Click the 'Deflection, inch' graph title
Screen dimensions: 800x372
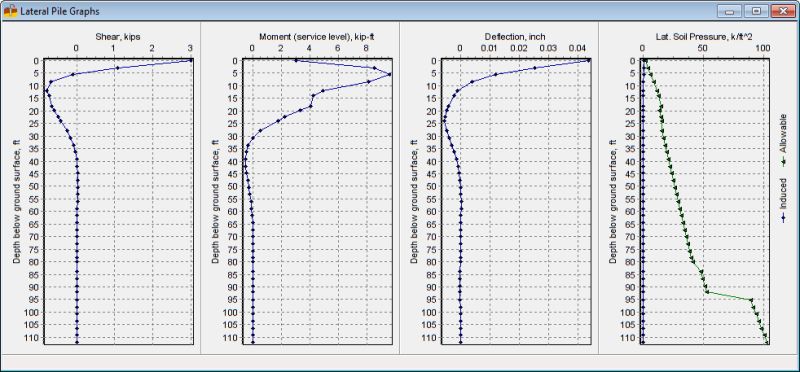click(x=516, y=37)
